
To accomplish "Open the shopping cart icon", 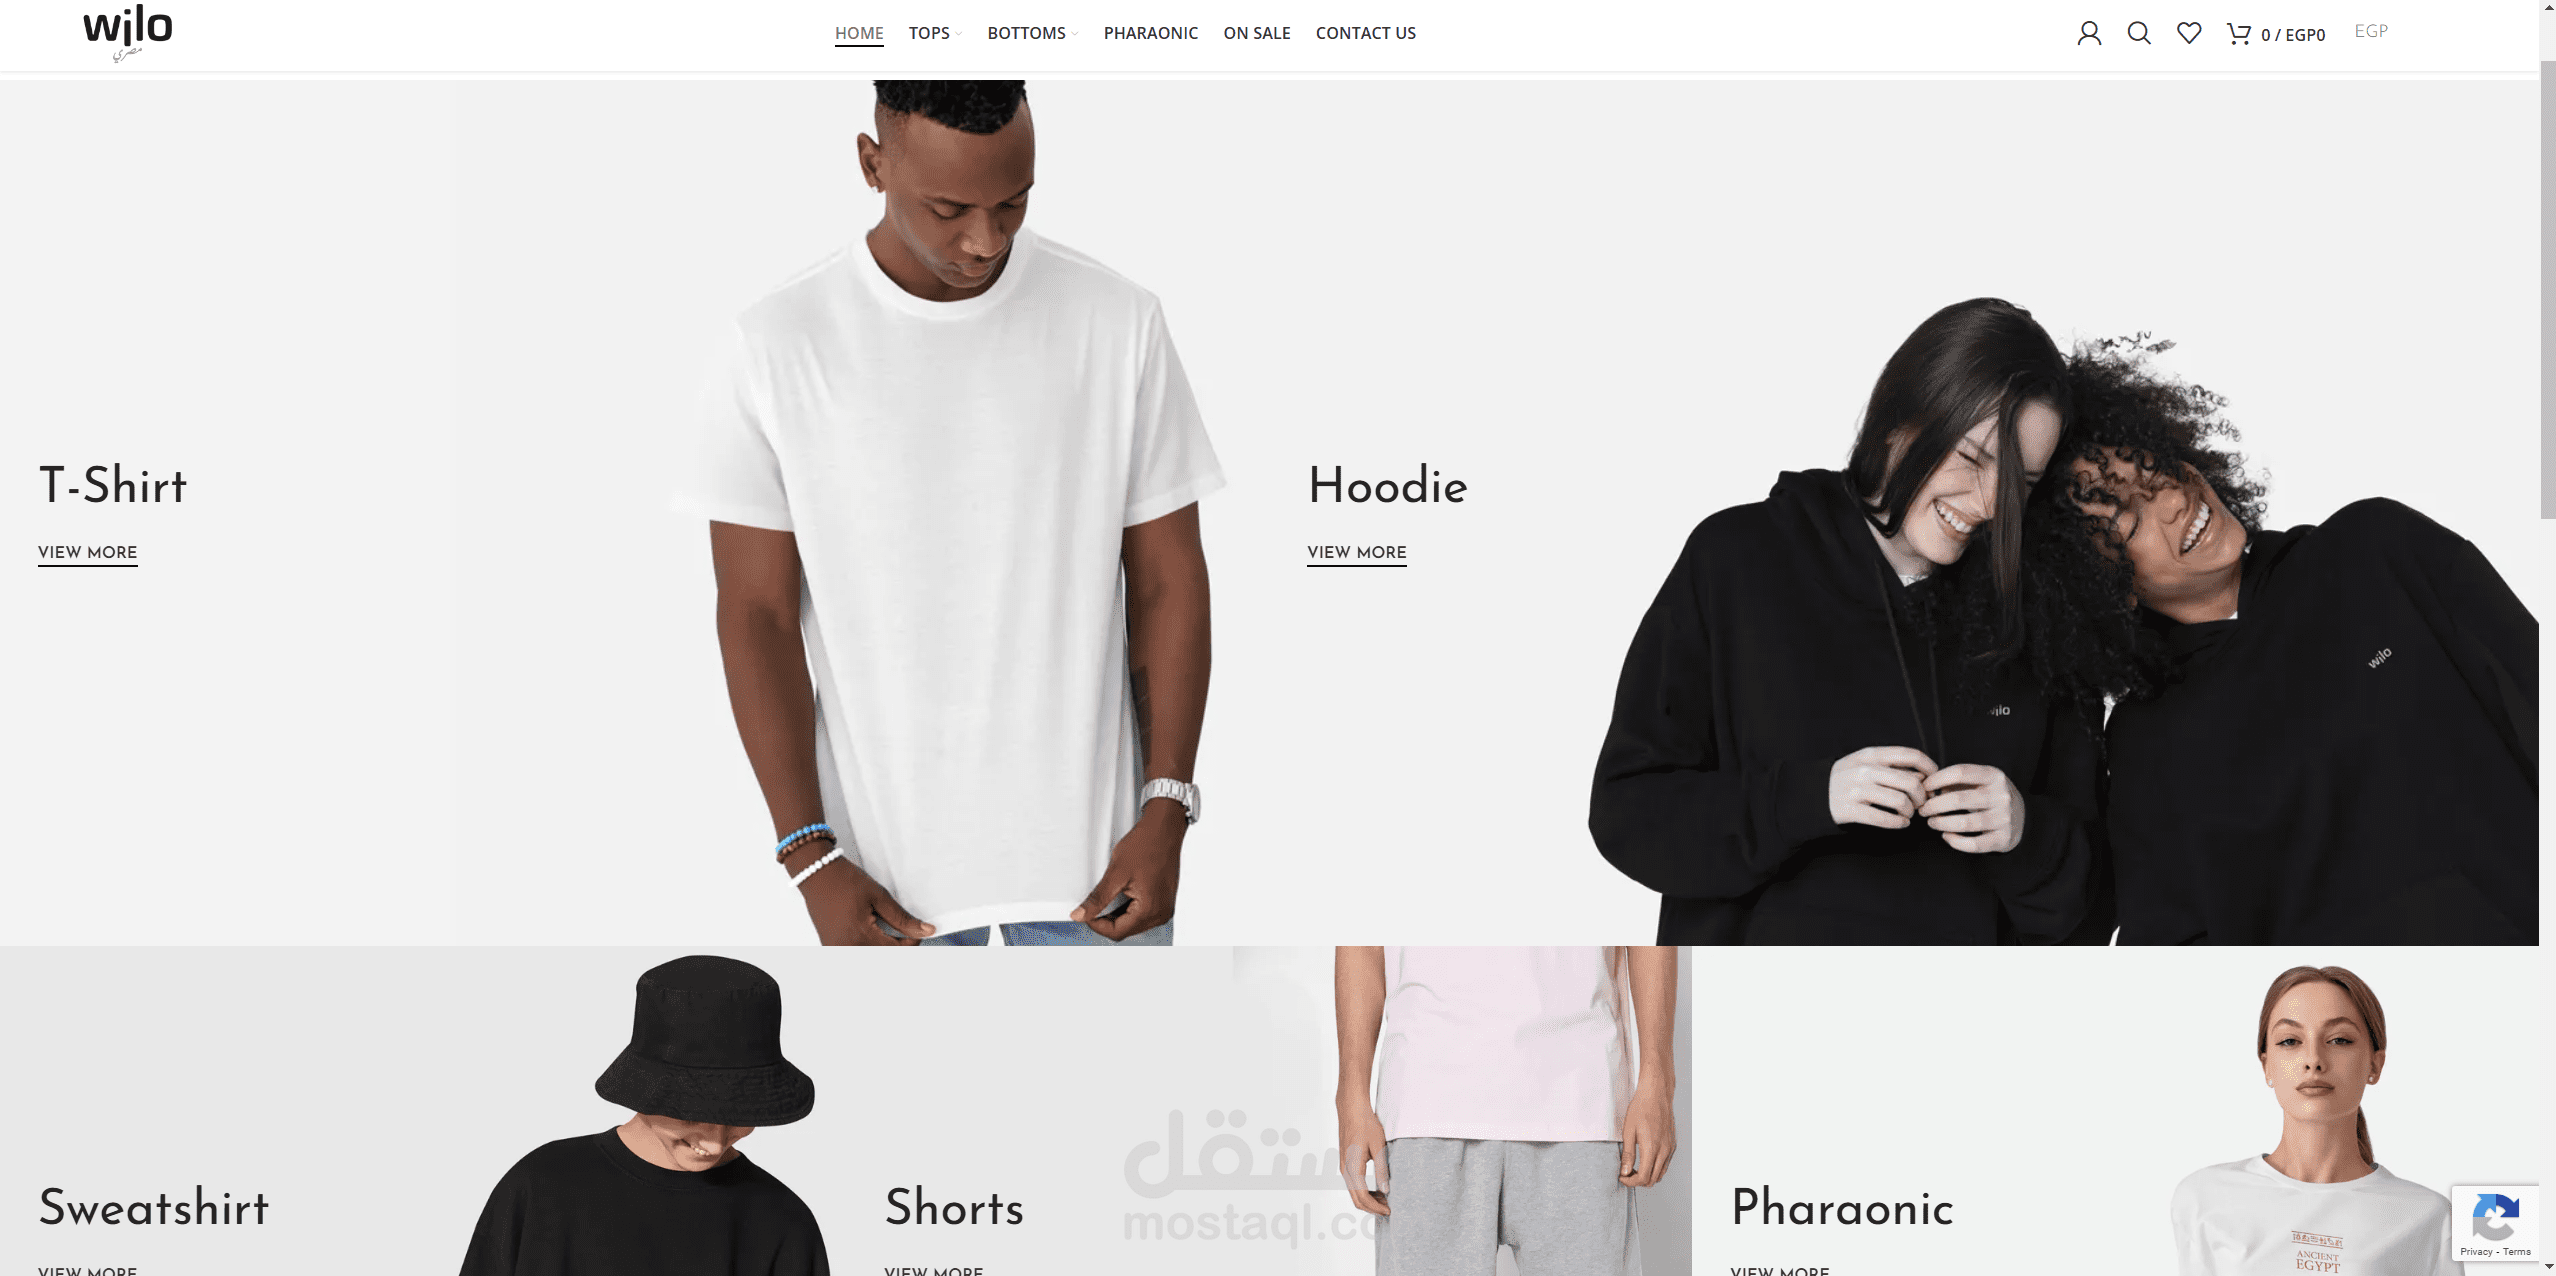I will [x=2238, y=34].
